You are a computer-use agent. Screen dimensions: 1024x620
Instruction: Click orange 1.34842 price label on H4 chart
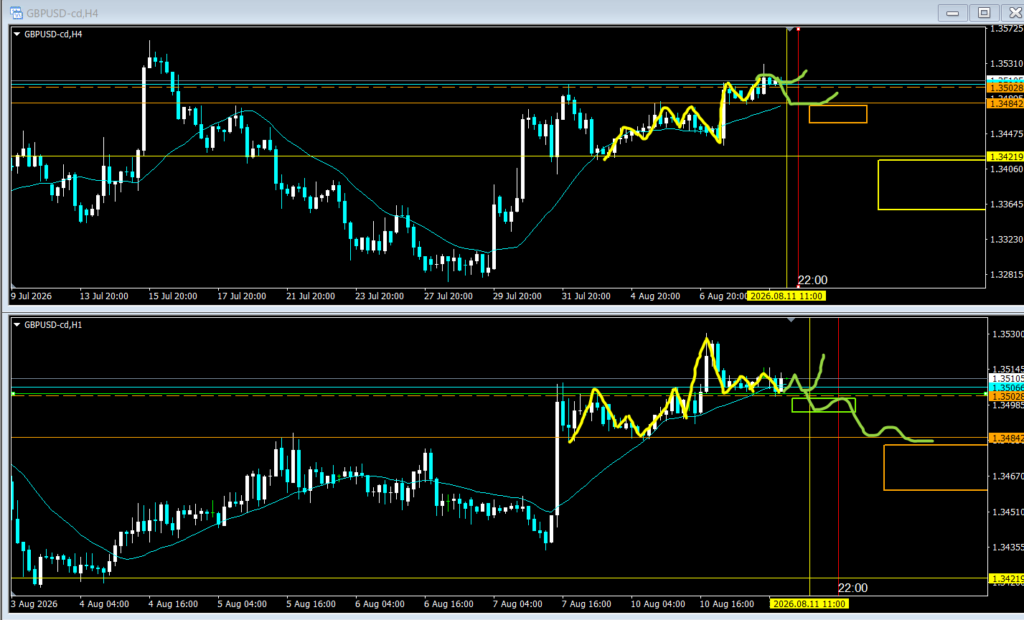click(1006, 104)
